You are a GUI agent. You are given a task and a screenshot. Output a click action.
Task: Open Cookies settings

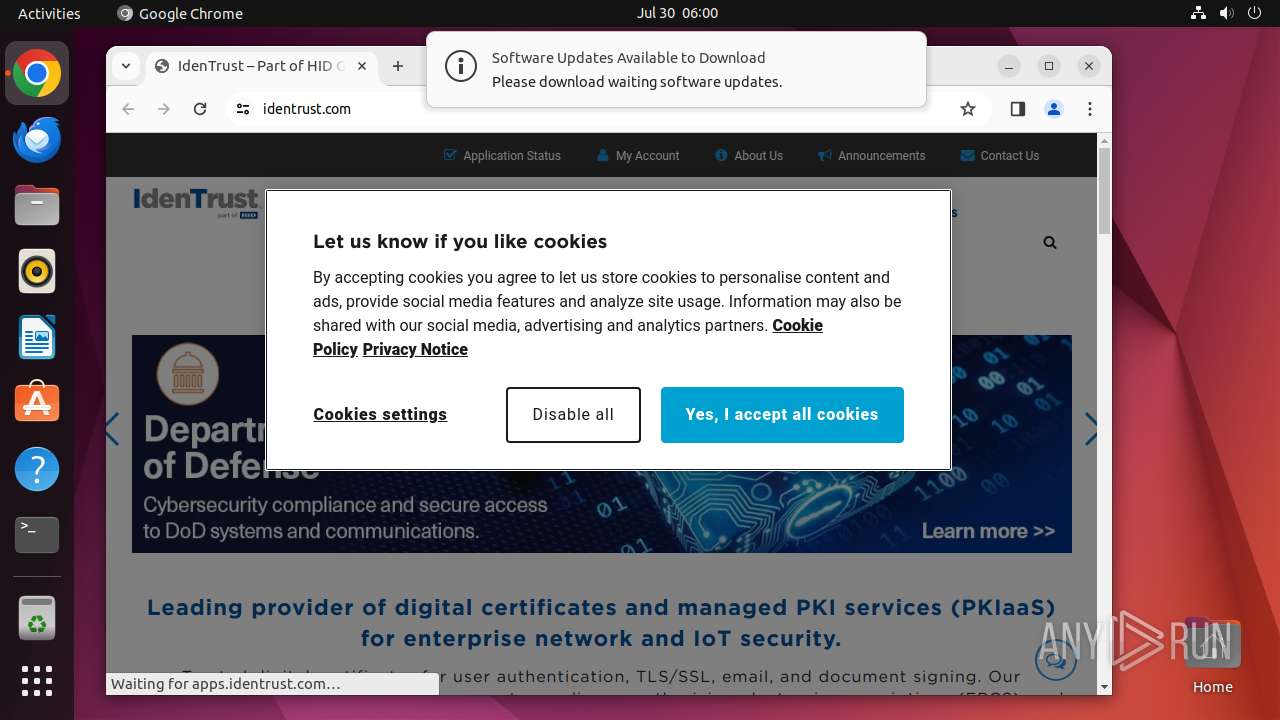tap(380, 414)
